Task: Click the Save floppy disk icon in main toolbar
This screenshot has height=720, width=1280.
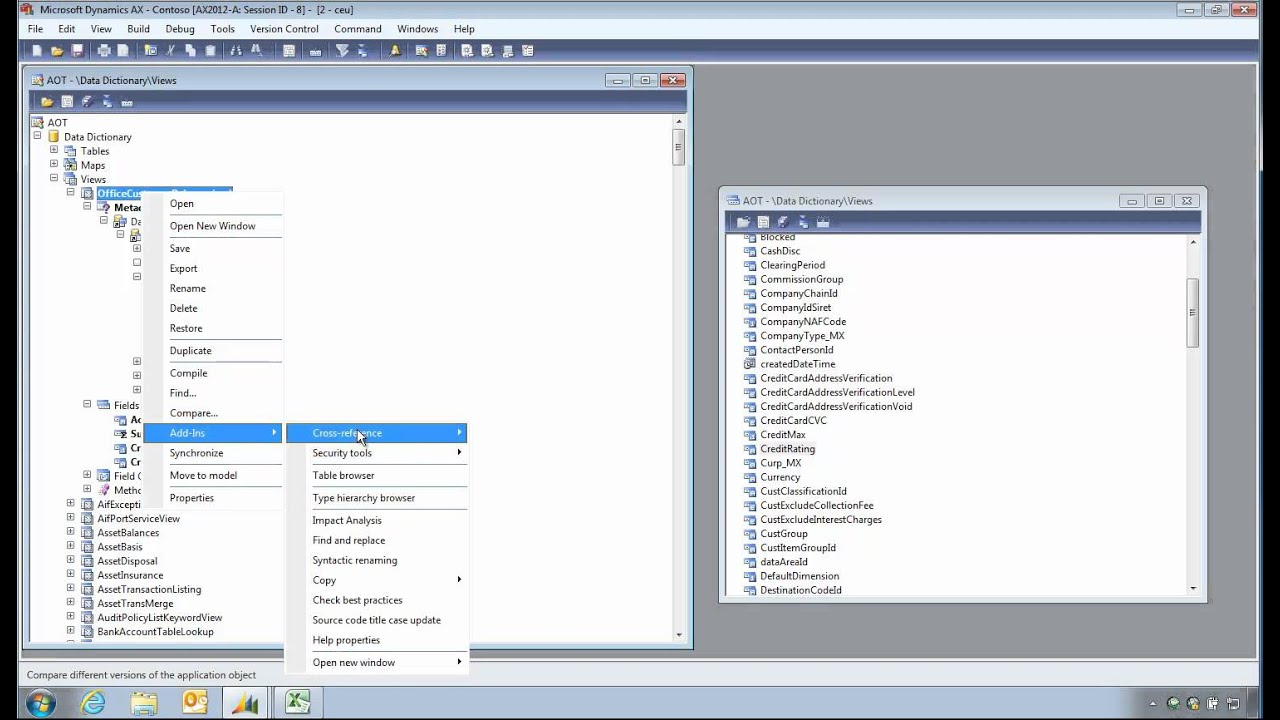Action: [x=77, y=51]
